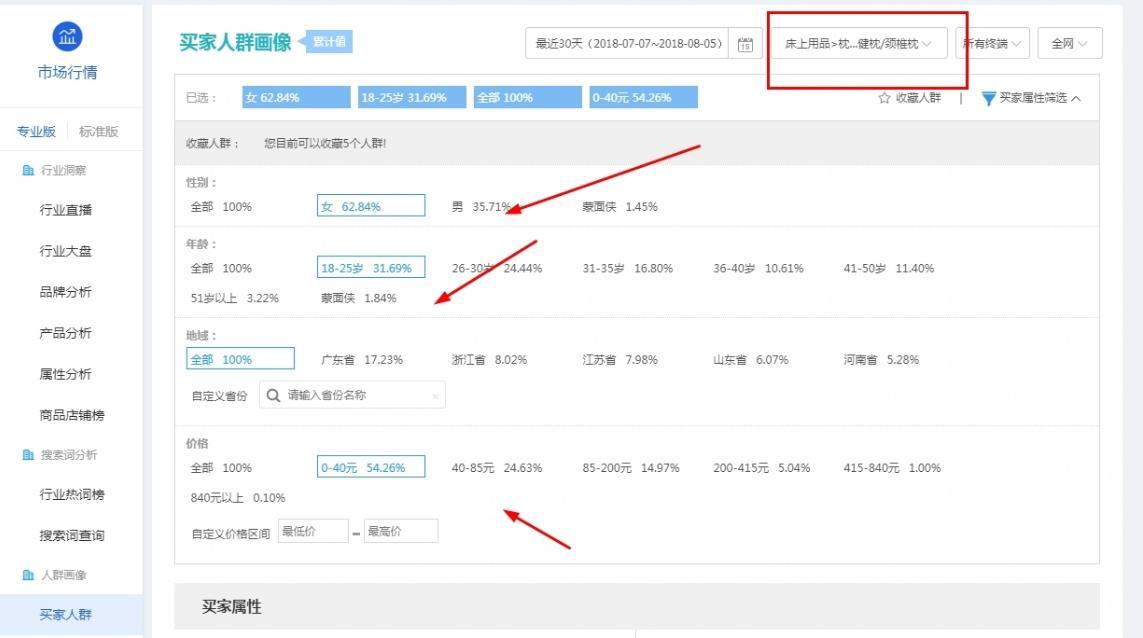
Task: Click the funnel icon for 买家属性筛选
Action: coord(988,98)
